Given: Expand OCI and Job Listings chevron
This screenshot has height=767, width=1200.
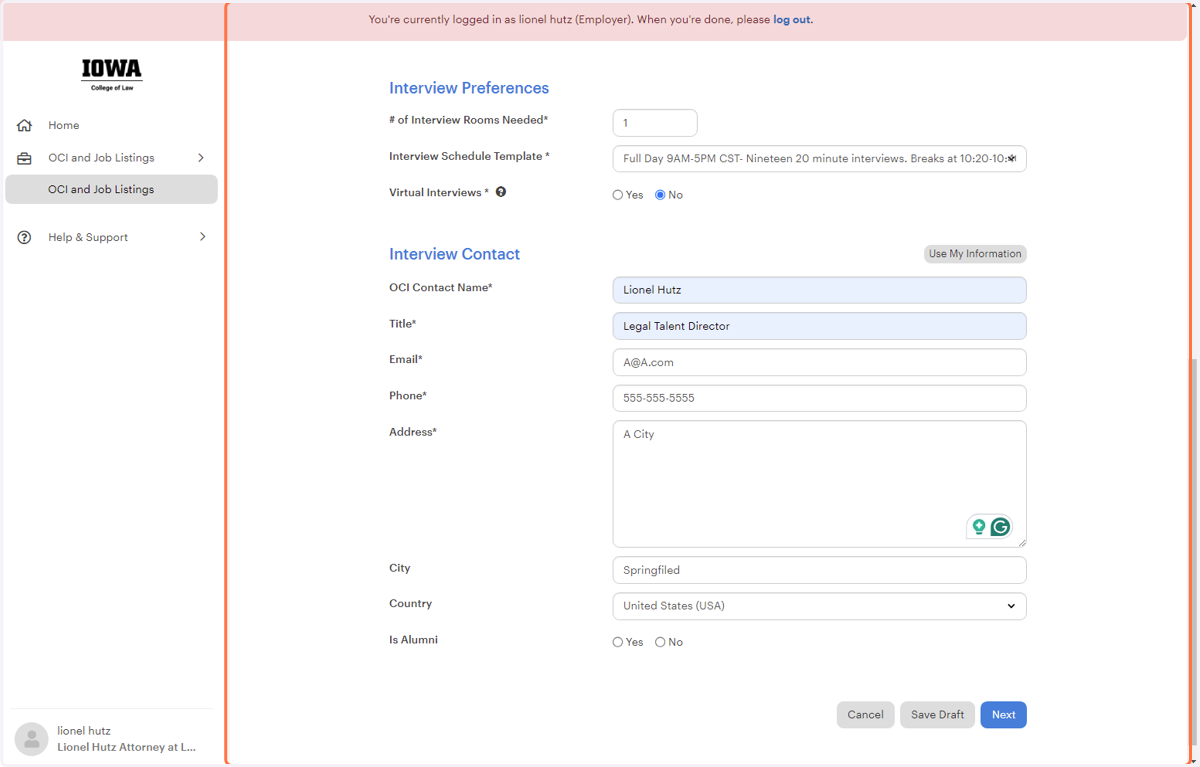Looking at the screenshot, I should coord(201,158).
